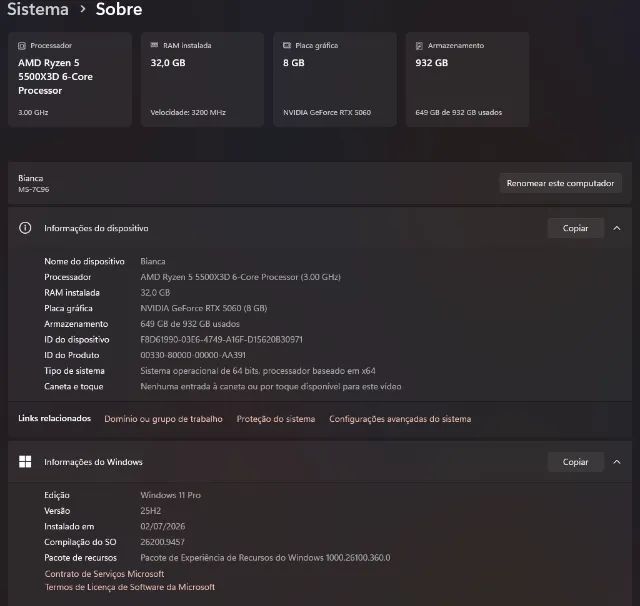
Task: Click the Edição value Windows 11 Pro
Action: coord(171,495)
